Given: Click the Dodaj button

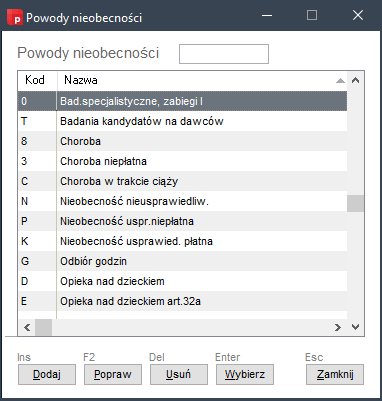Looking at the screenshot, I should click(x=47, y=374).
